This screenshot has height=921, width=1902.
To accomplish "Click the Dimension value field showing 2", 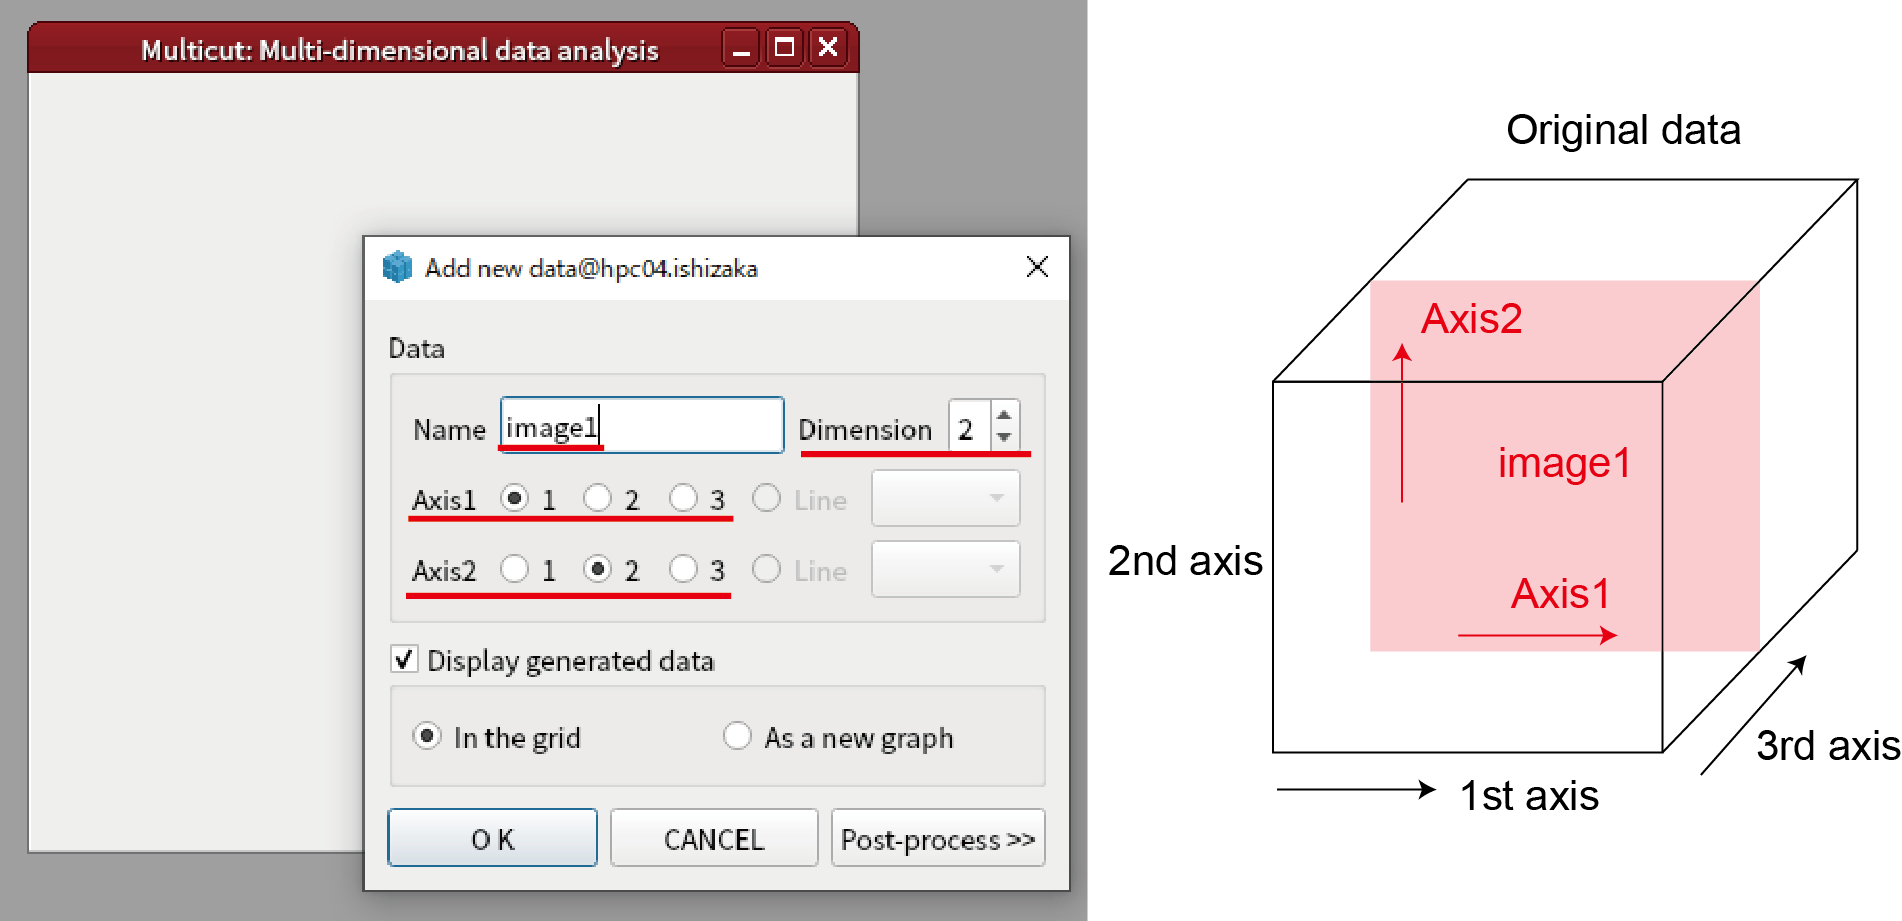I will pyautogui.click(x=969, y=429).
